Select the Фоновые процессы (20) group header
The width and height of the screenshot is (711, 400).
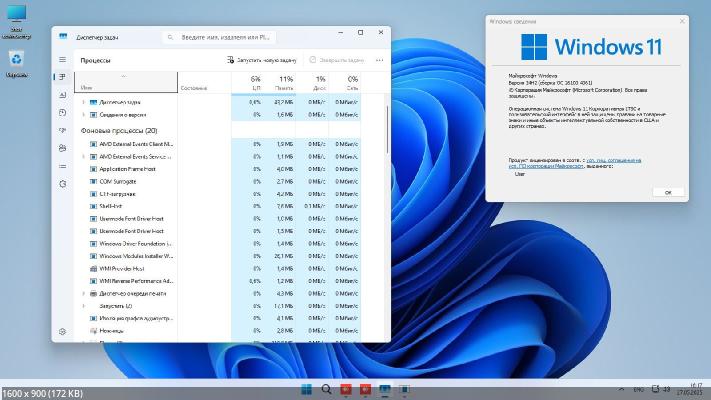119,131
